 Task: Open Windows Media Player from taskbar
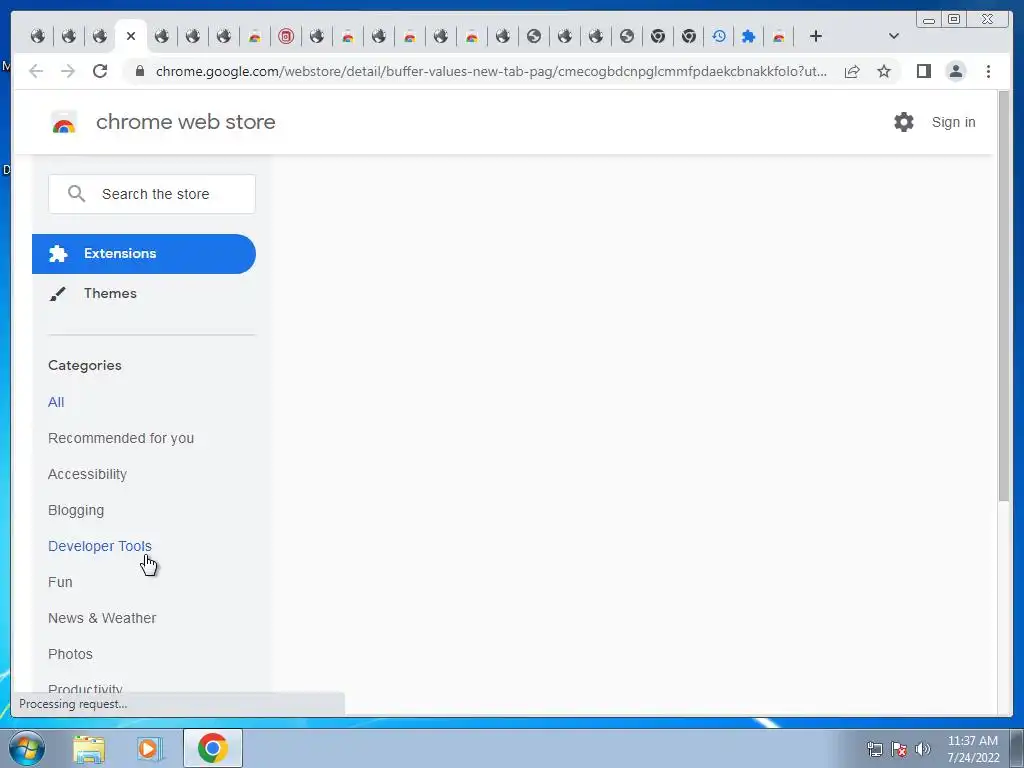click(149, 748)
